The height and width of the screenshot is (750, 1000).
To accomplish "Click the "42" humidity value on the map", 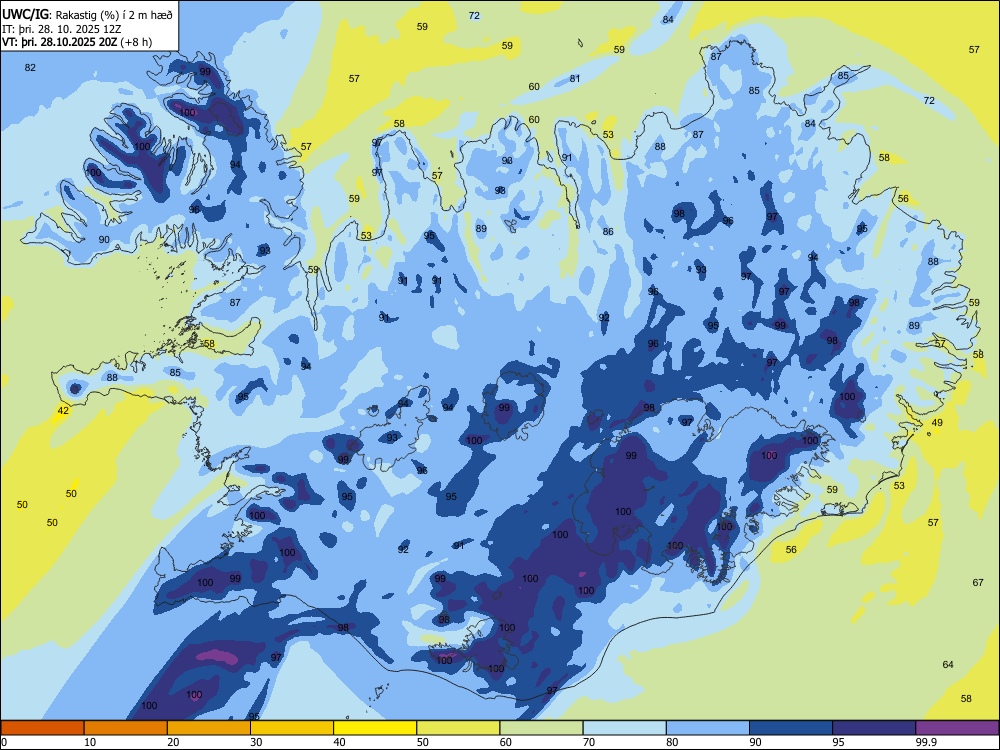I will coord(62,411).
